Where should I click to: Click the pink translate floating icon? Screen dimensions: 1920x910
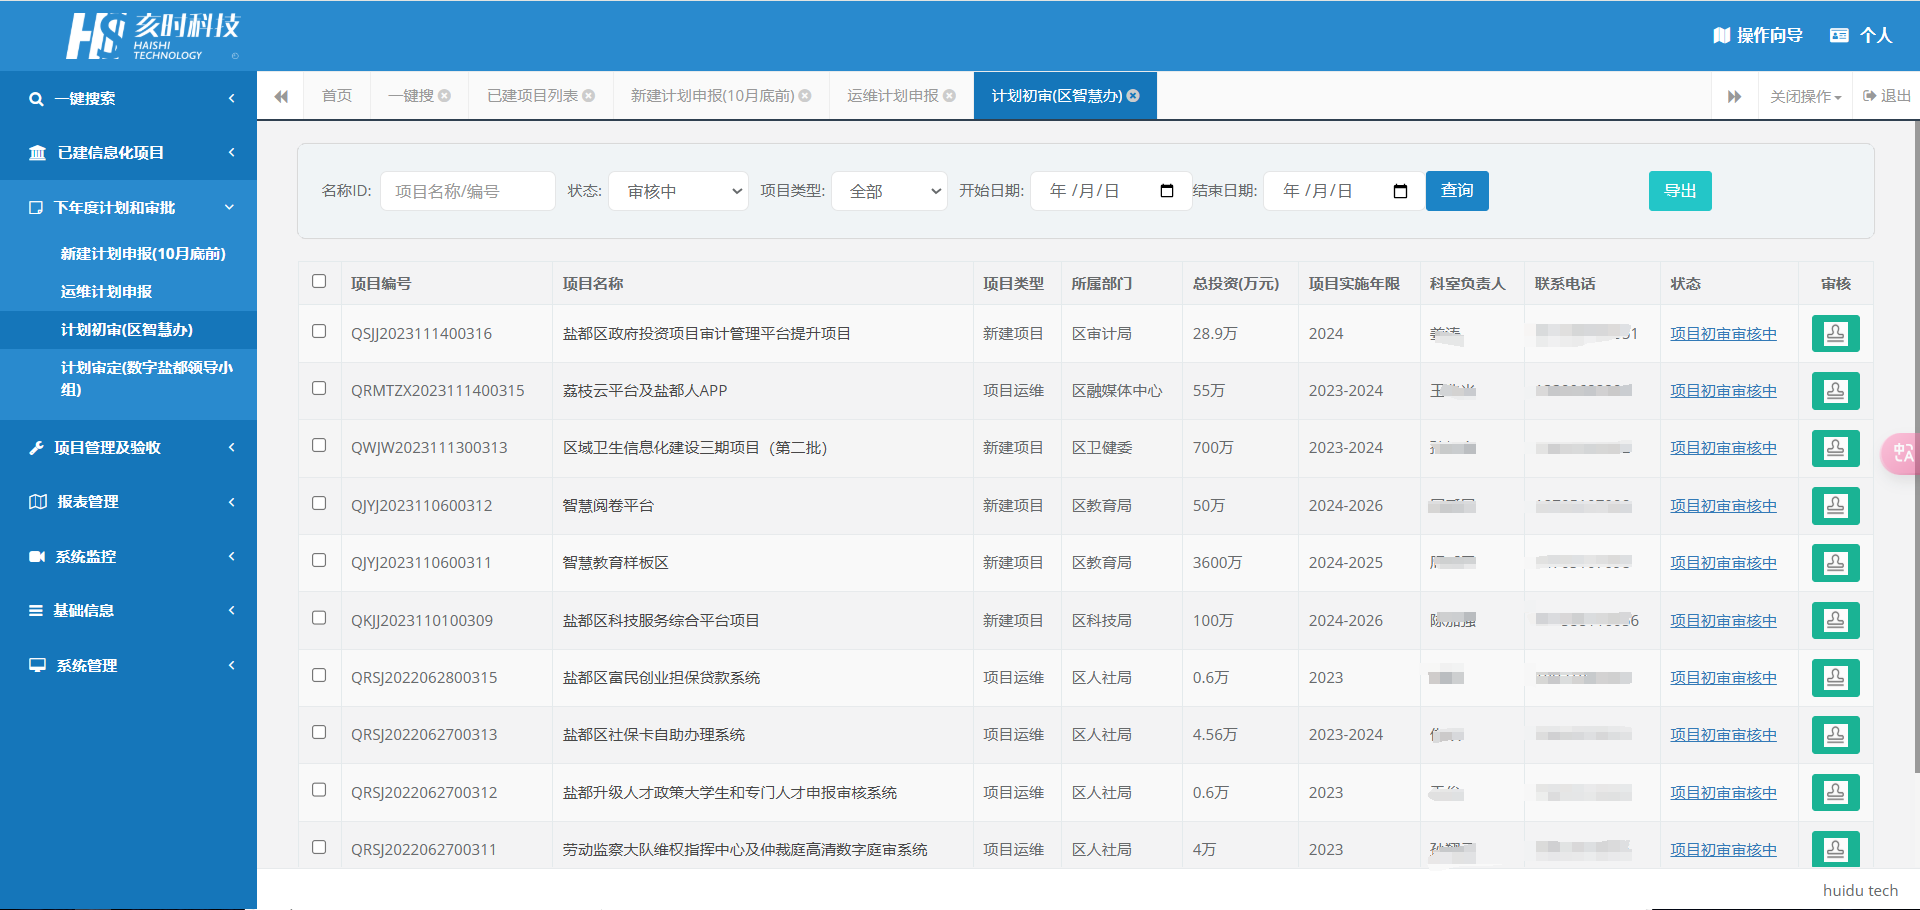(x=1902, y=453)
